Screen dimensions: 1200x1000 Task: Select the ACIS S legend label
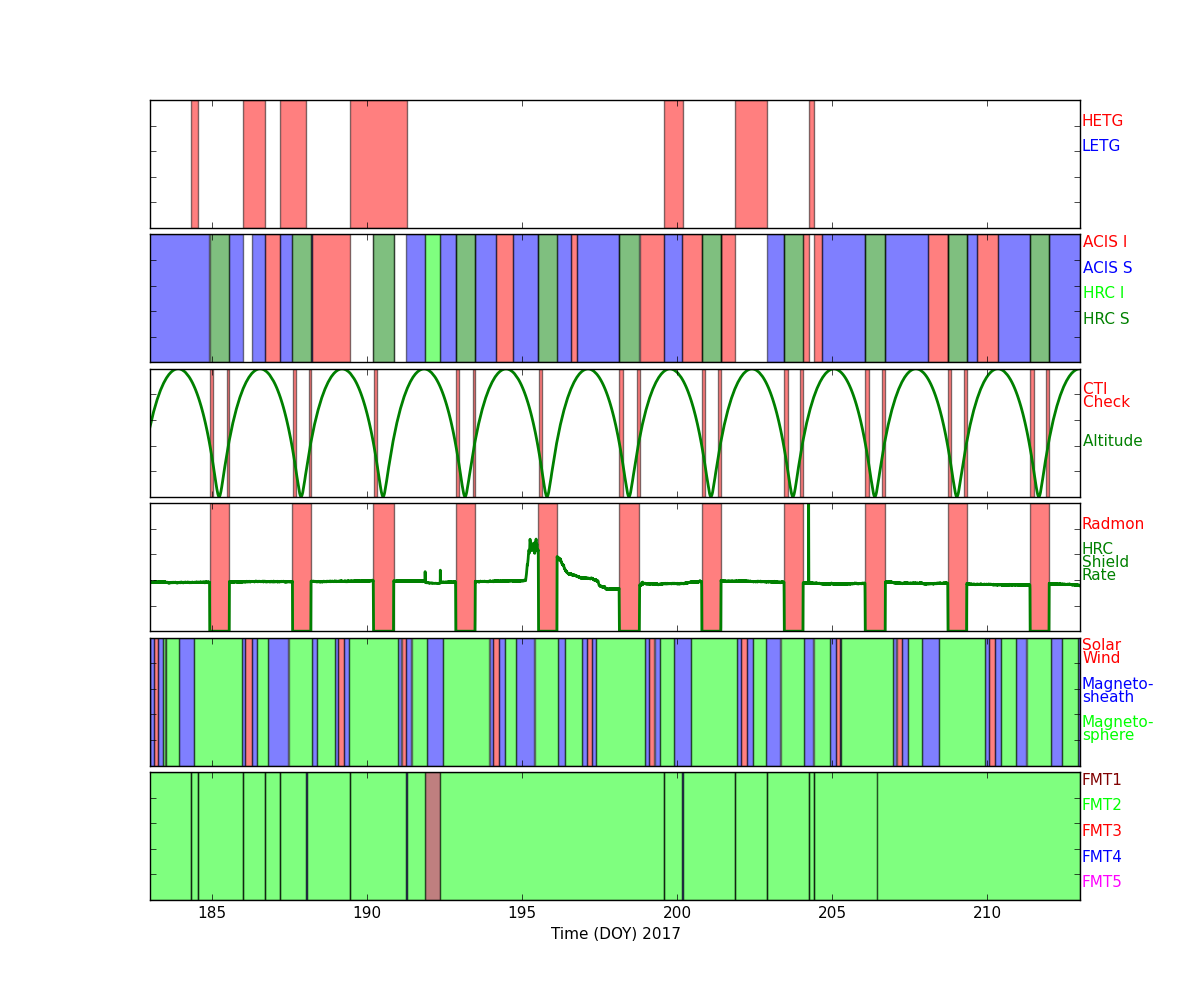click(1107, 268)
